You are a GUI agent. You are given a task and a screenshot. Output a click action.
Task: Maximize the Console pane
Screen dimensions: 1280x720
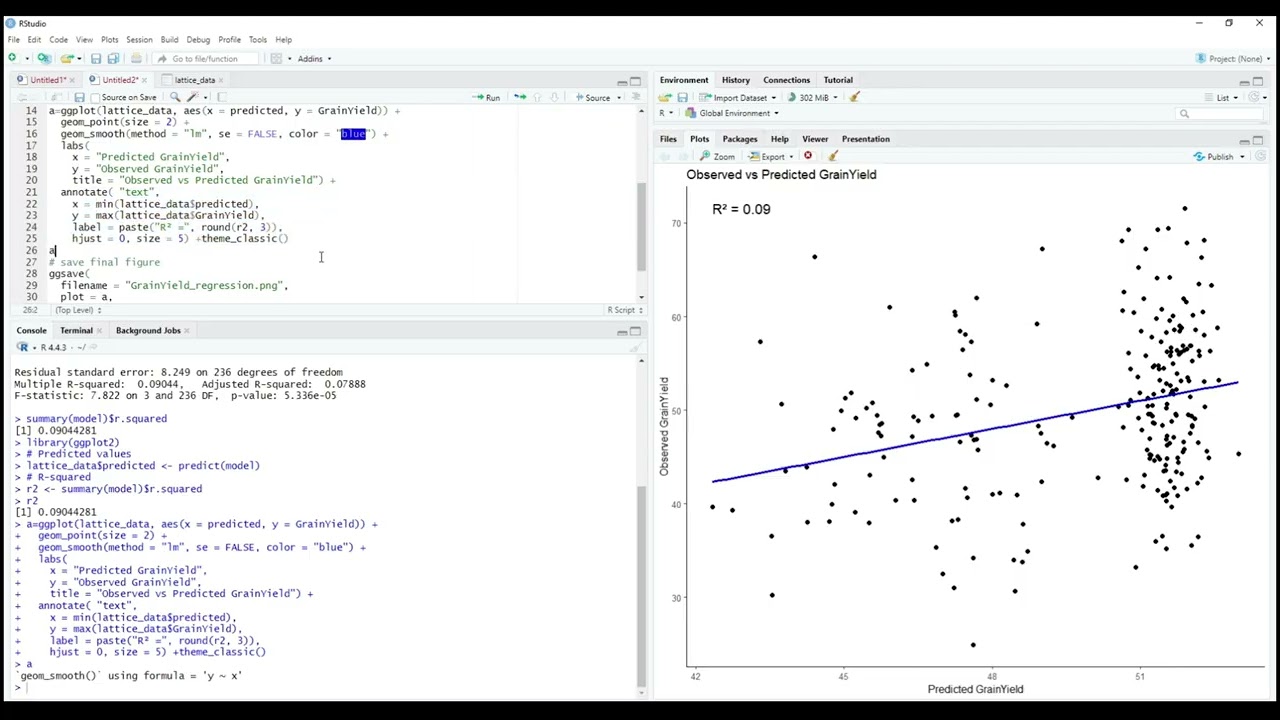click(x=635, y=330)
